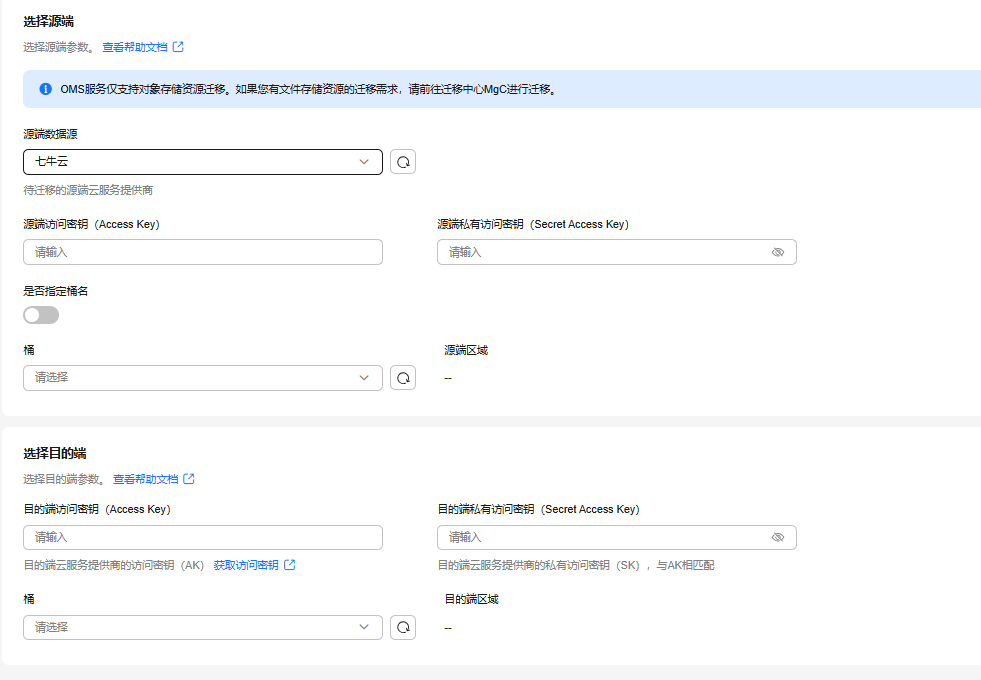Open external link icon beside source help doc
981x680 pixels.
pyautogui.click(x=178, y=47)
